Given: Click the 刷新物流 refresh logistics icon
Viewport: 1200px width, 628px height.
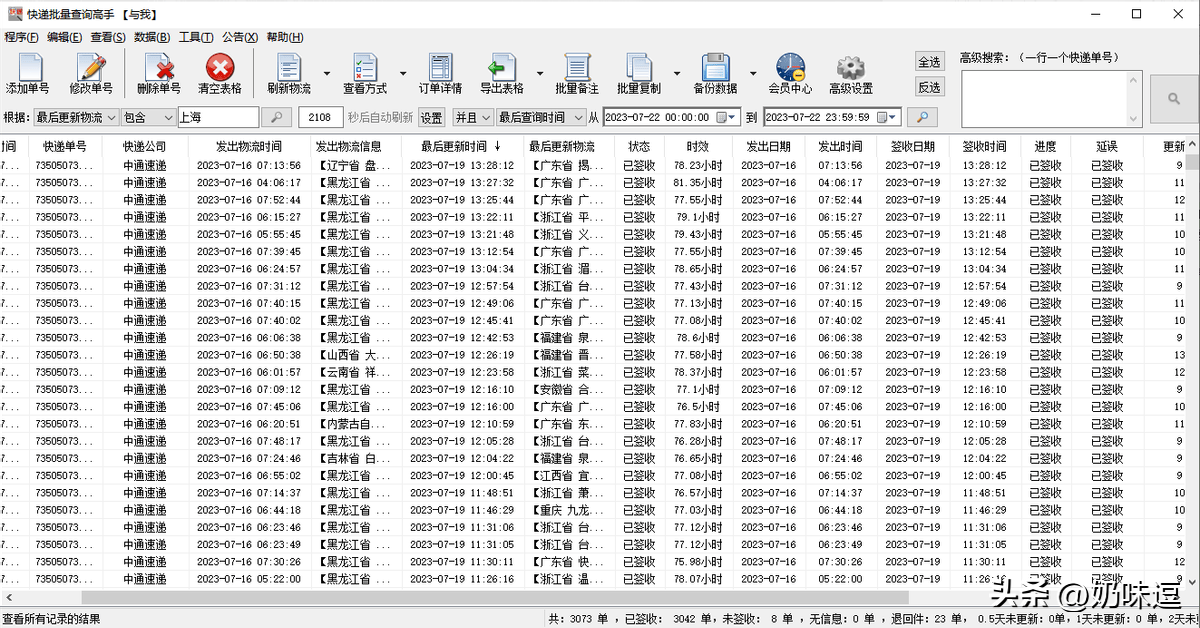Looking at the screenshot, I should [289, 73].
